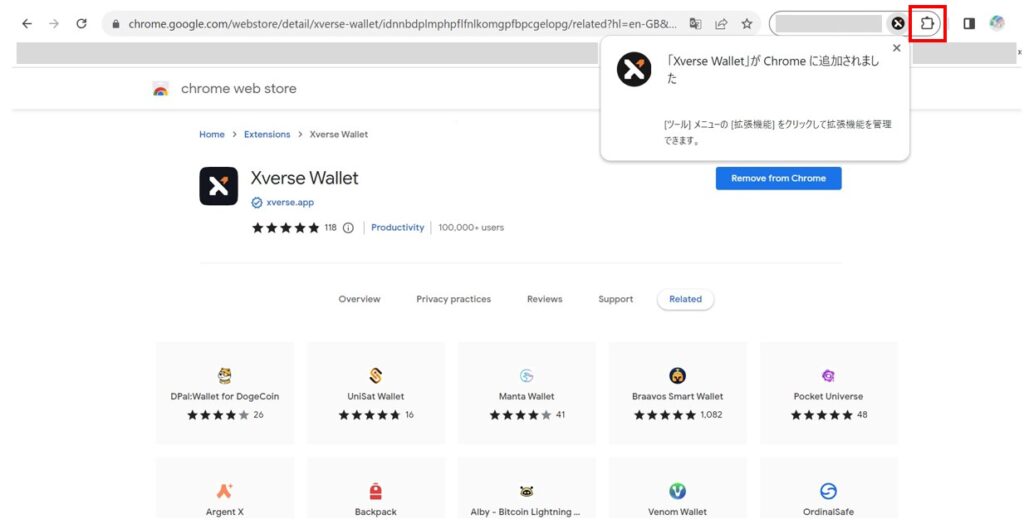Click the chrome web store title text

238,89
